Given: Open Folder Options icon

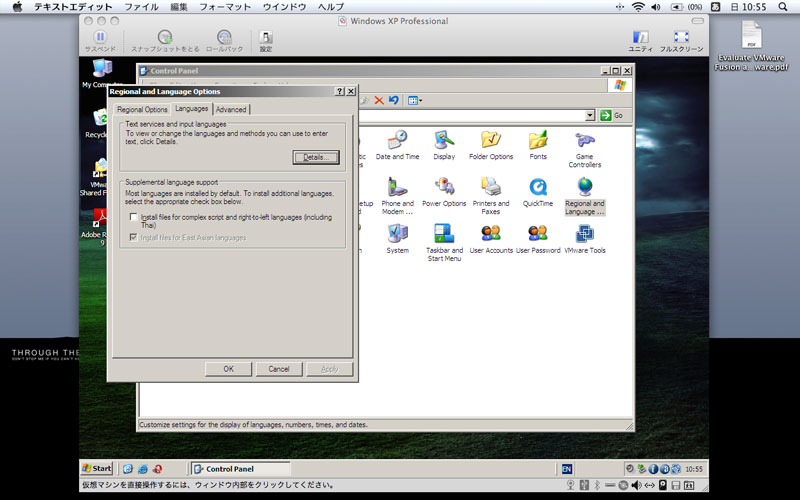Looking at the screenshot, I should tap(491, 145).
